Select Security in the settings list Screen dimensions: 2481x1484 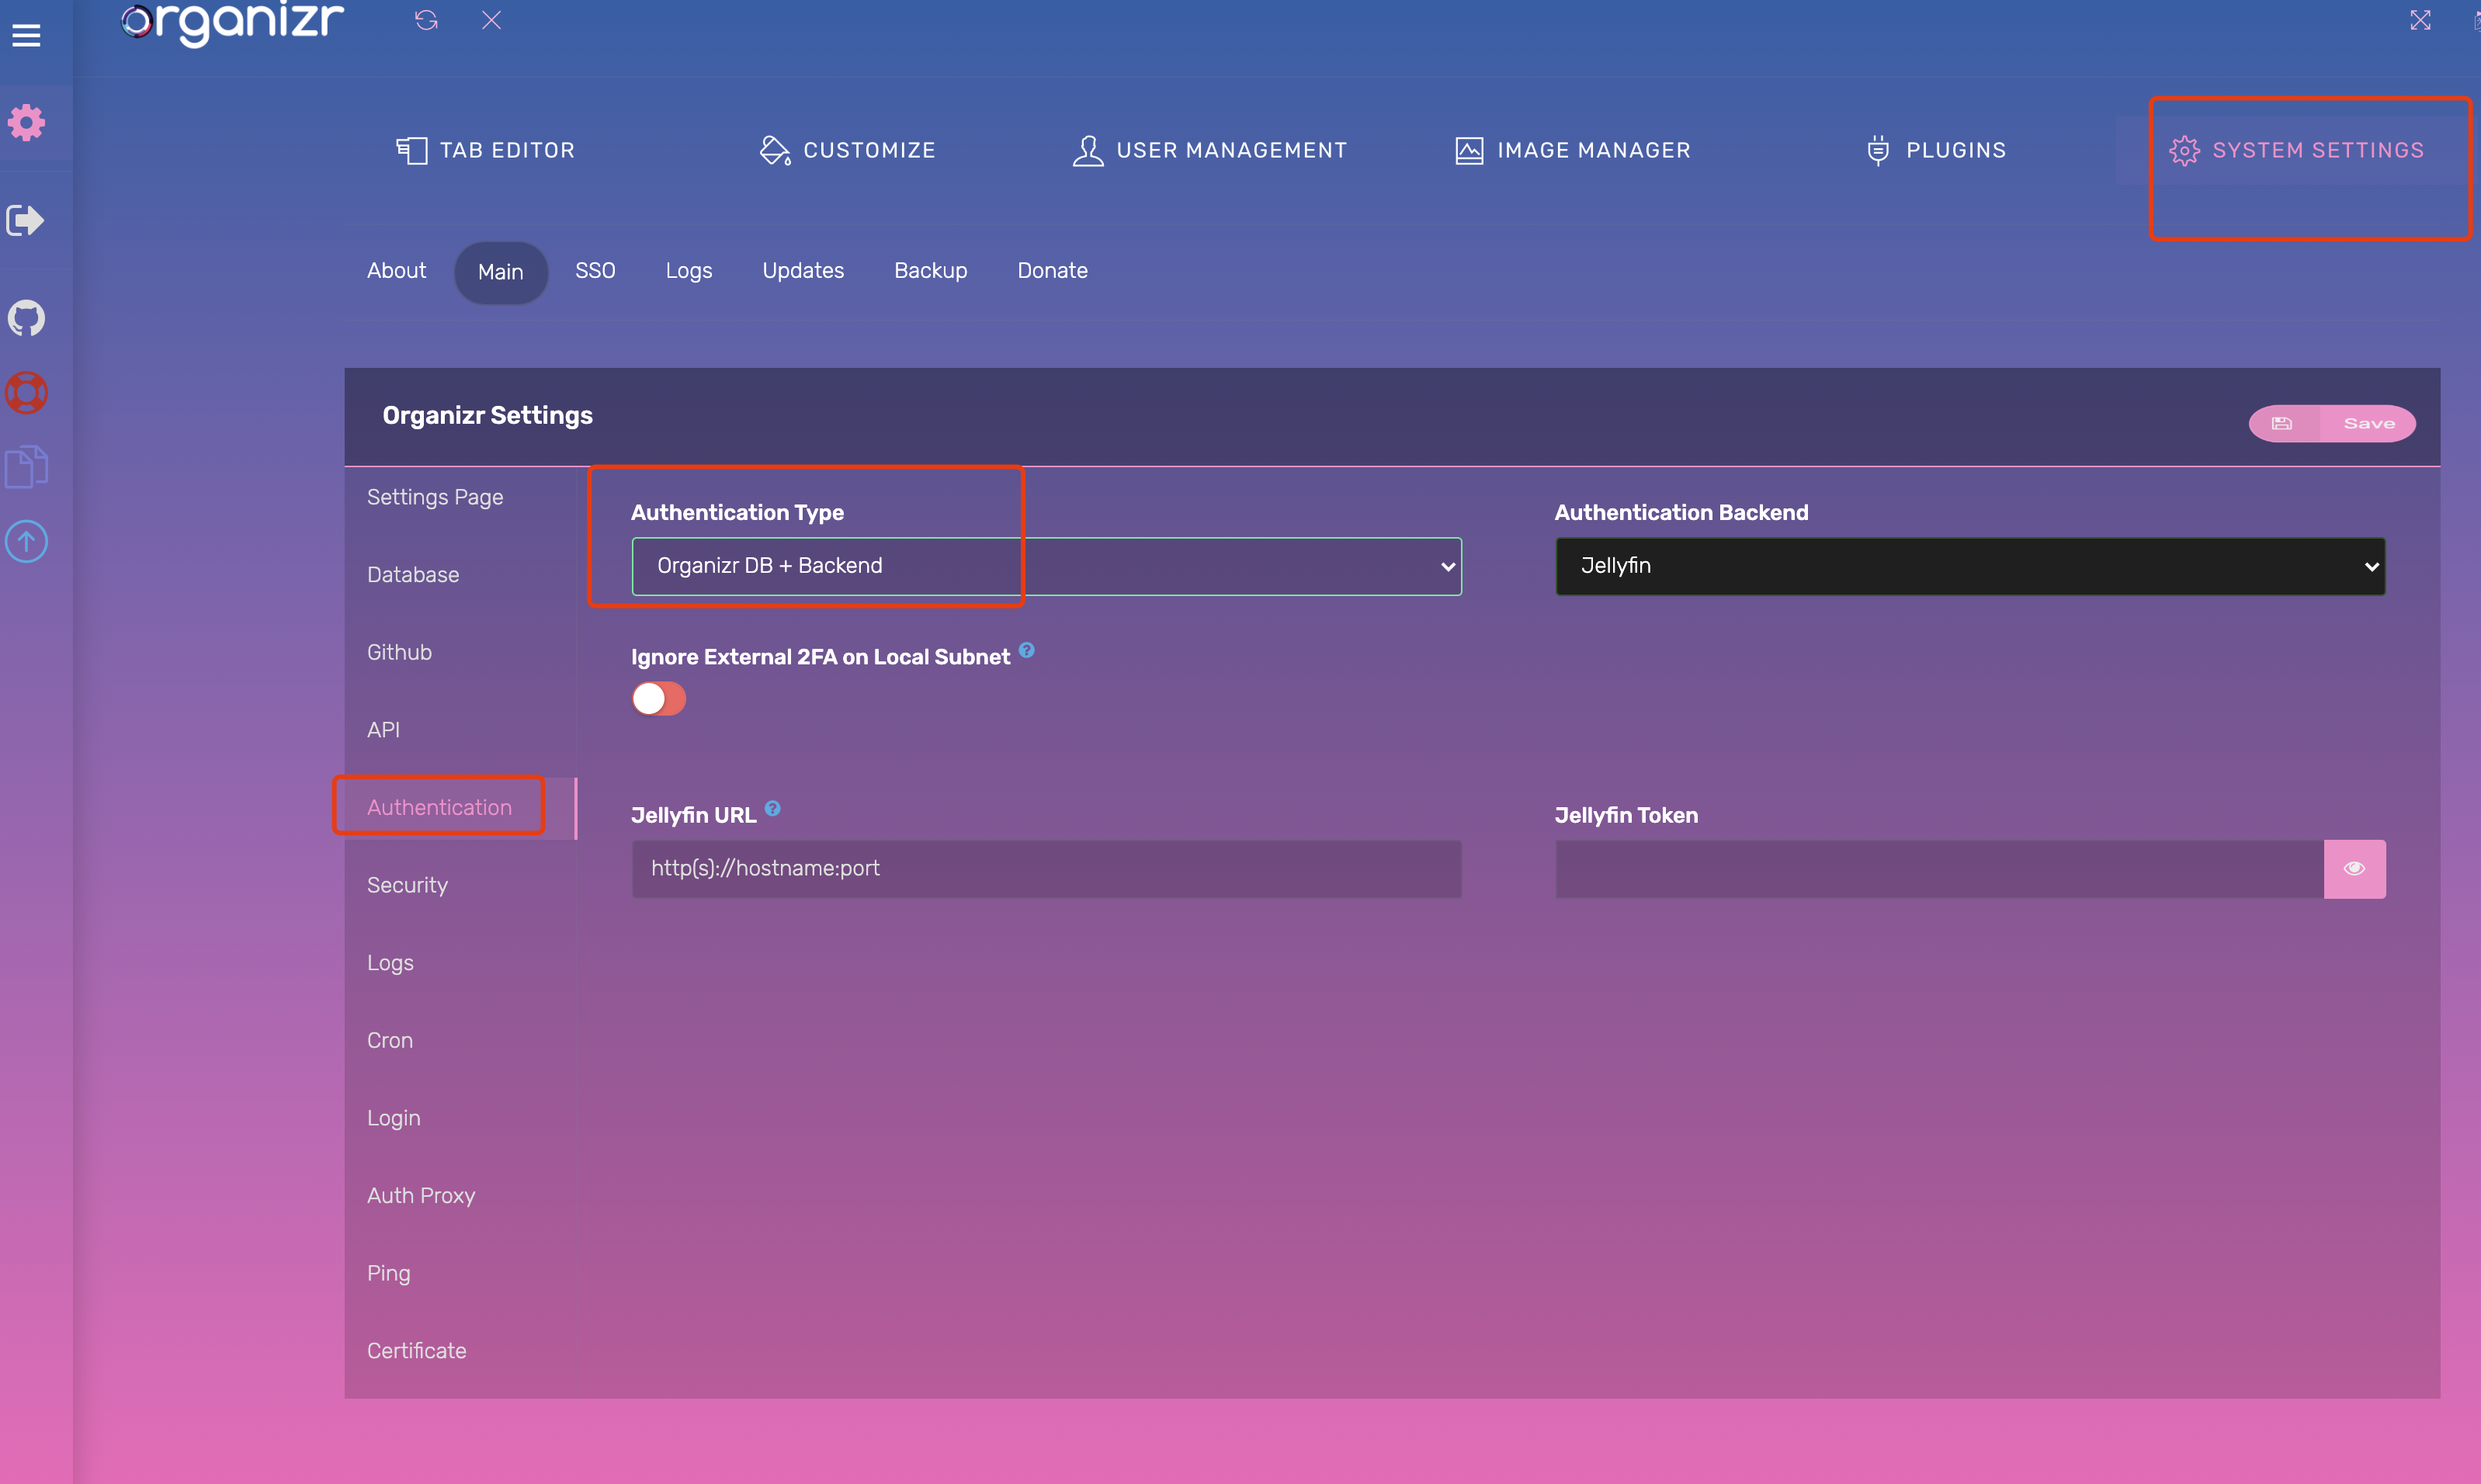pyautogui.click(x=407, y=885)
